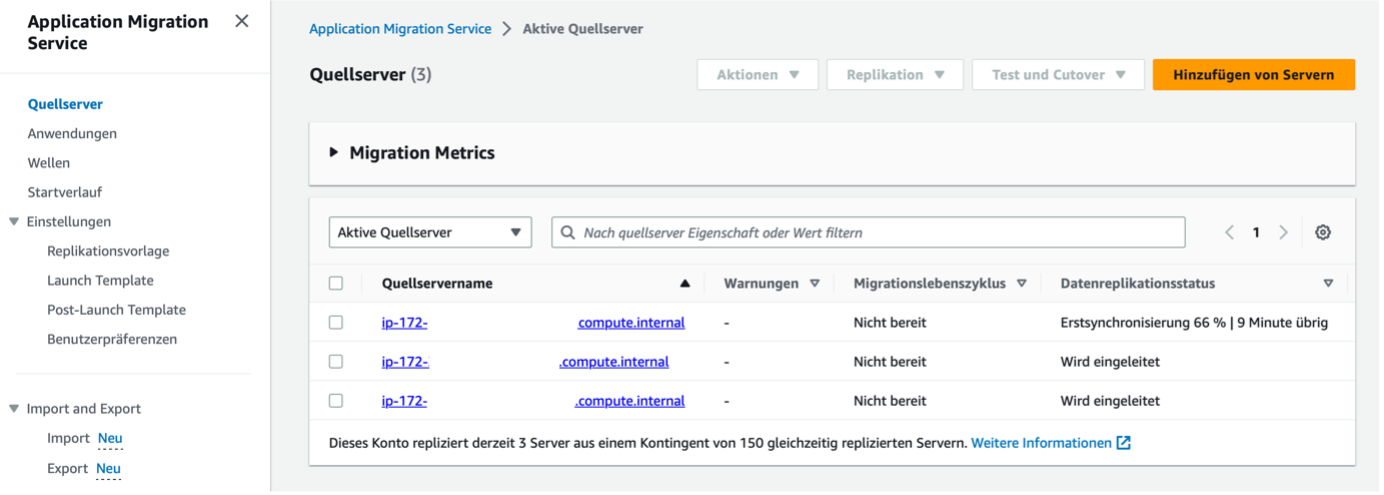The image size is (1384, 495).
Task: Open Wellen in the sidebar
Action: (49, 162)
